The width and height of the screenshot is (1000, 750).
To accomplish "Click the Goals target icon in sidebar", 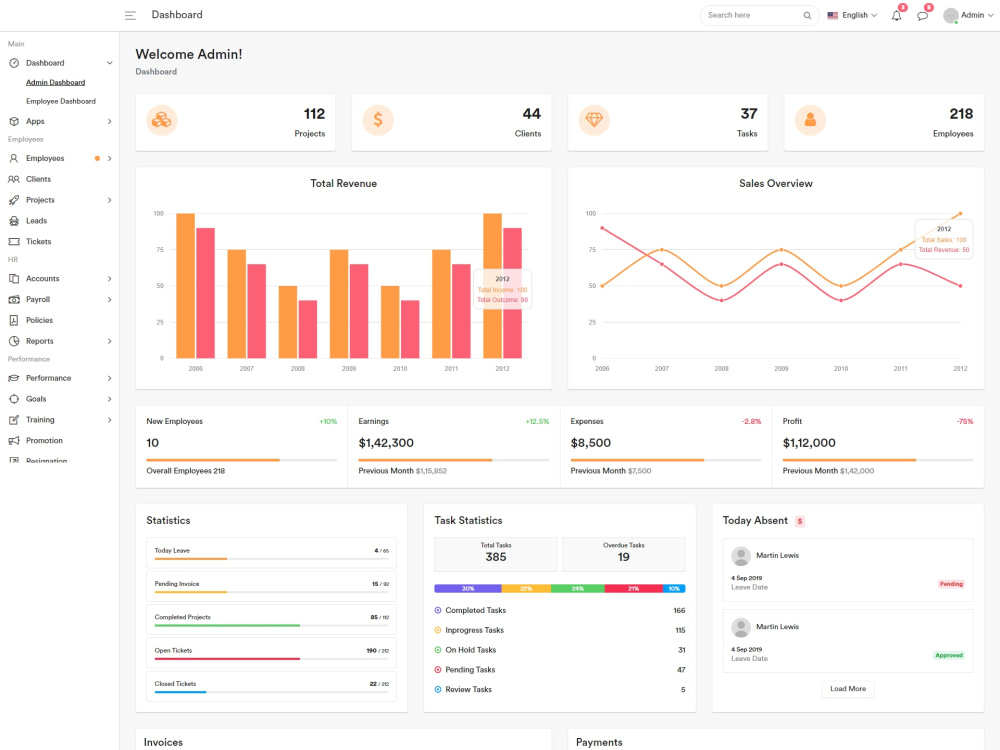I will [x=14, y=399].
